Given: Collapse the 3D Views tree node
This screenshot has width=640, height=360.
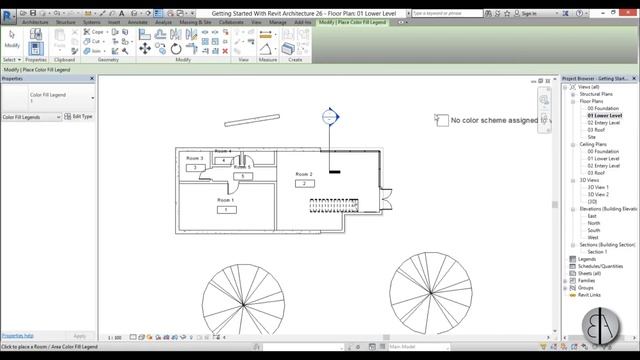Looking at the screenshot, I should click(573, 180).
